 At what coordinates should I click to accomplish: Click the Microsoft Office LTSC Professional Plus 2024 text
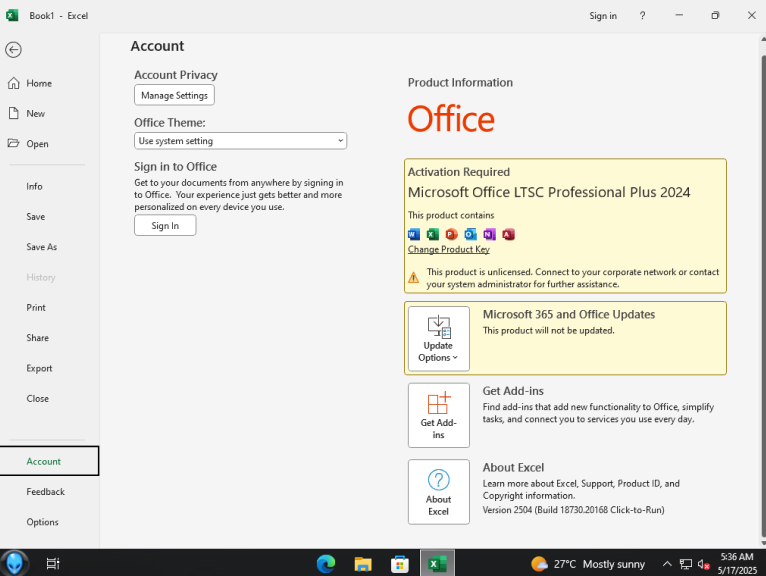click(549, 192)
